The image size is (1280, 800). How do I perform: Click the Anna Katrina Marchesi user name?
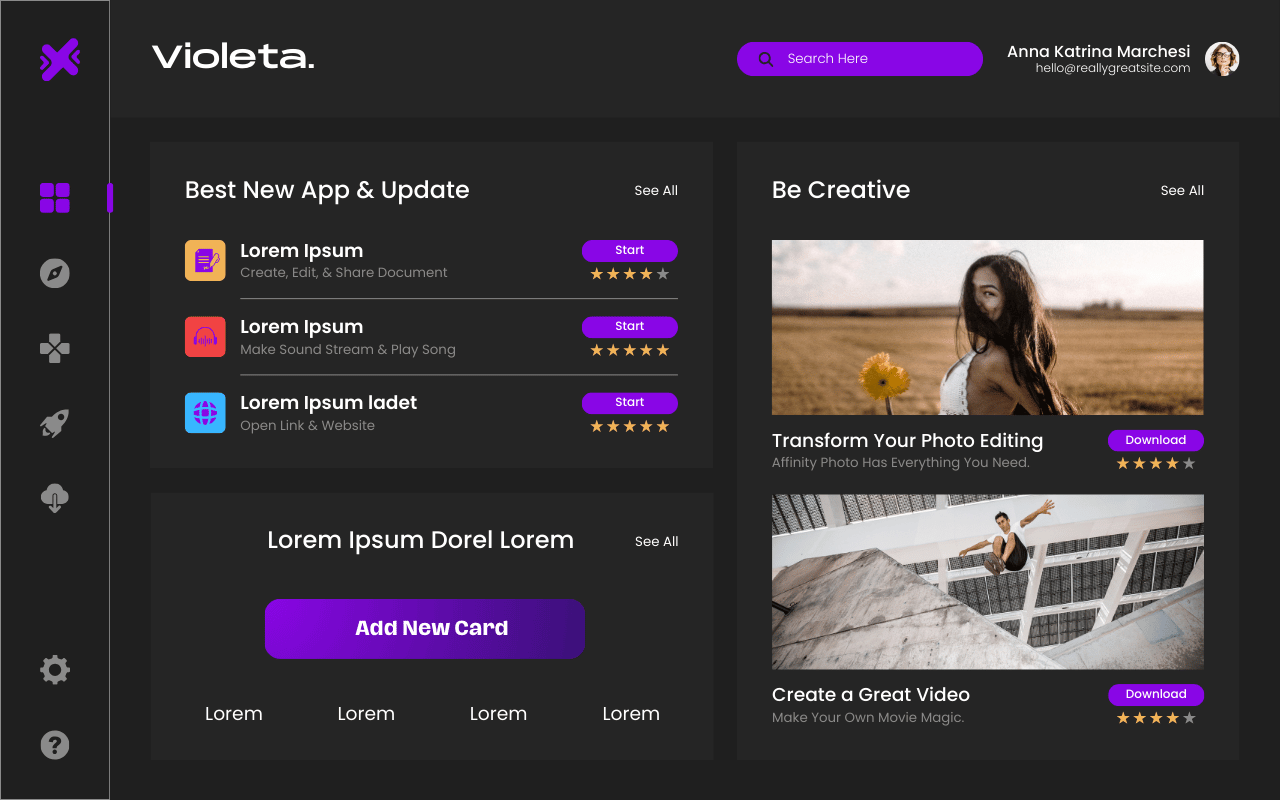pyautogui.click(x=1099, y=51)
